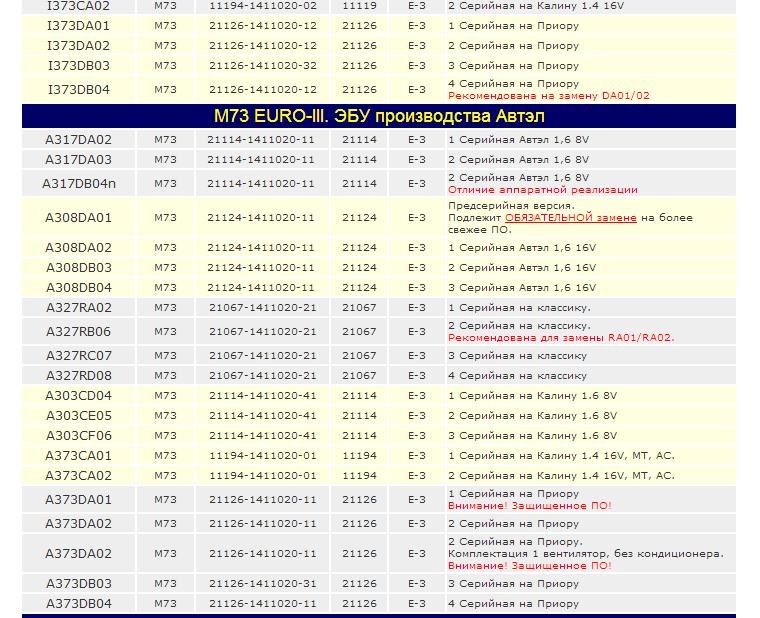The image size is (760, 618).
Task: Click '4 Серийная на Приору' in A373DB04 row
Action: [x=513, y=603]
